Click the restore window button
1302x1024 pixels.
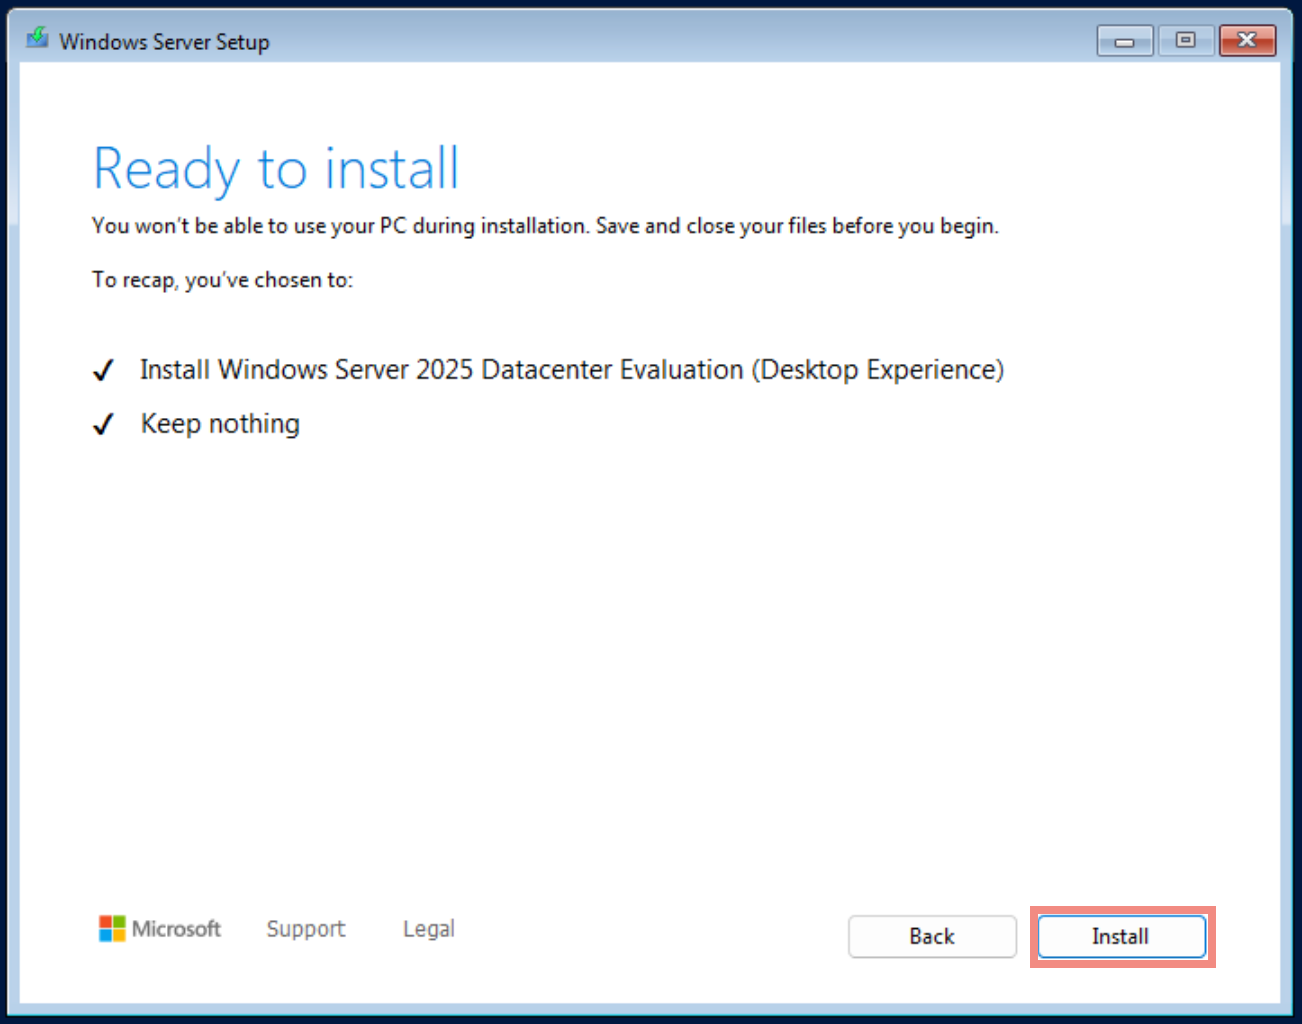(x=1186, y=40)
